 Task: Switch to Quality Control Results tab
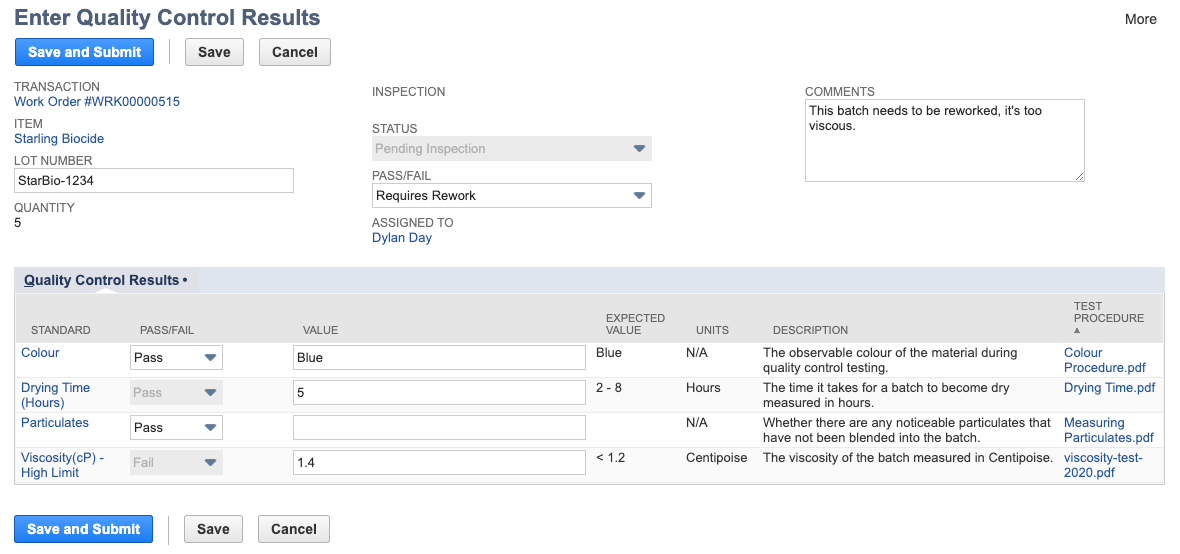coord(105,280)
